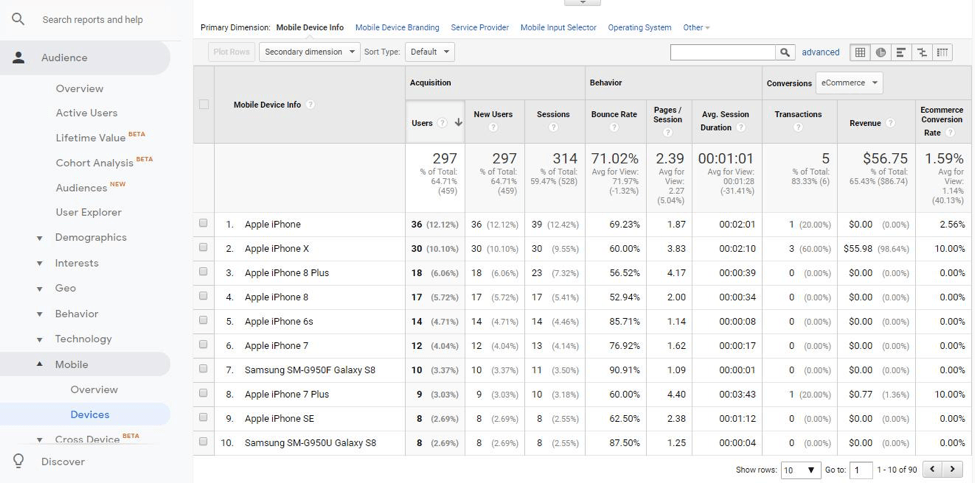975x483 pixels.
Task: Click the magnifier button beside table search
Action: point(785,52)
